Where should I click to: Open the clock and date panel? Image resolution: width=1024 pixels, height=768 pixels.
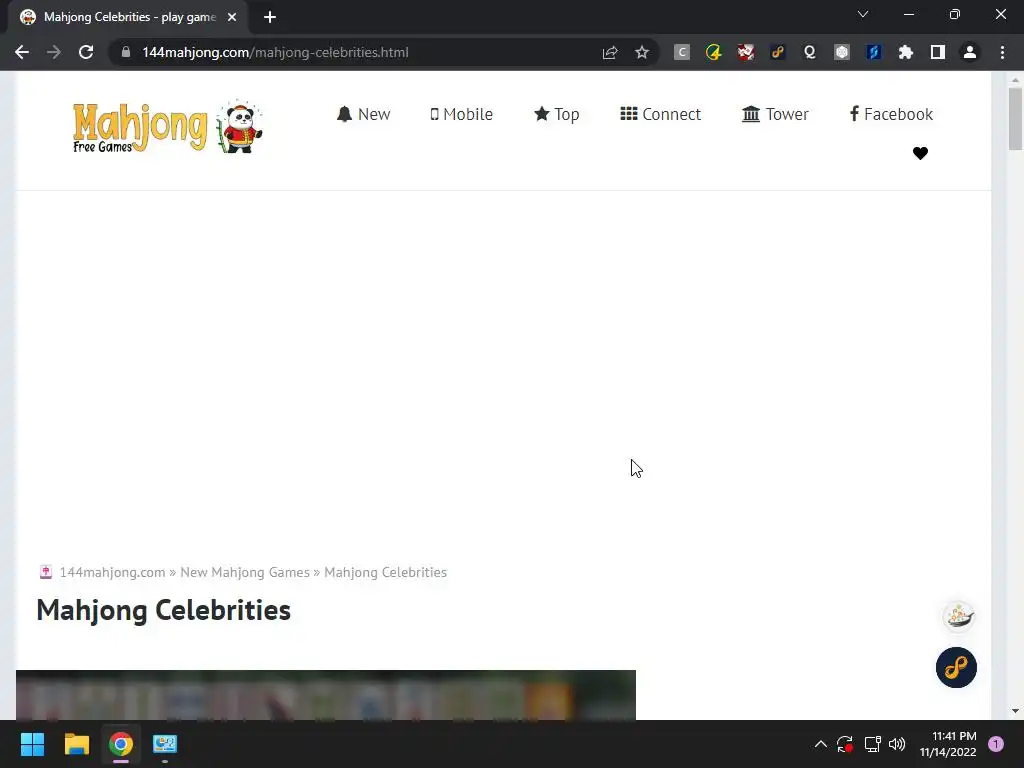pos(948,744)
